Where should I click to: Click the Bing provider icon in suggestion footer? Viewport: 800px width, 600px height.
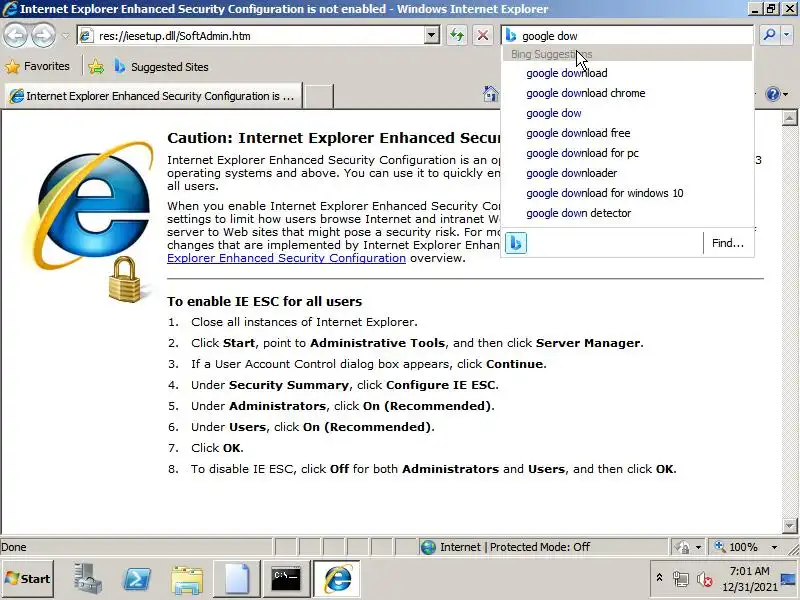click(x=516, y=243)
